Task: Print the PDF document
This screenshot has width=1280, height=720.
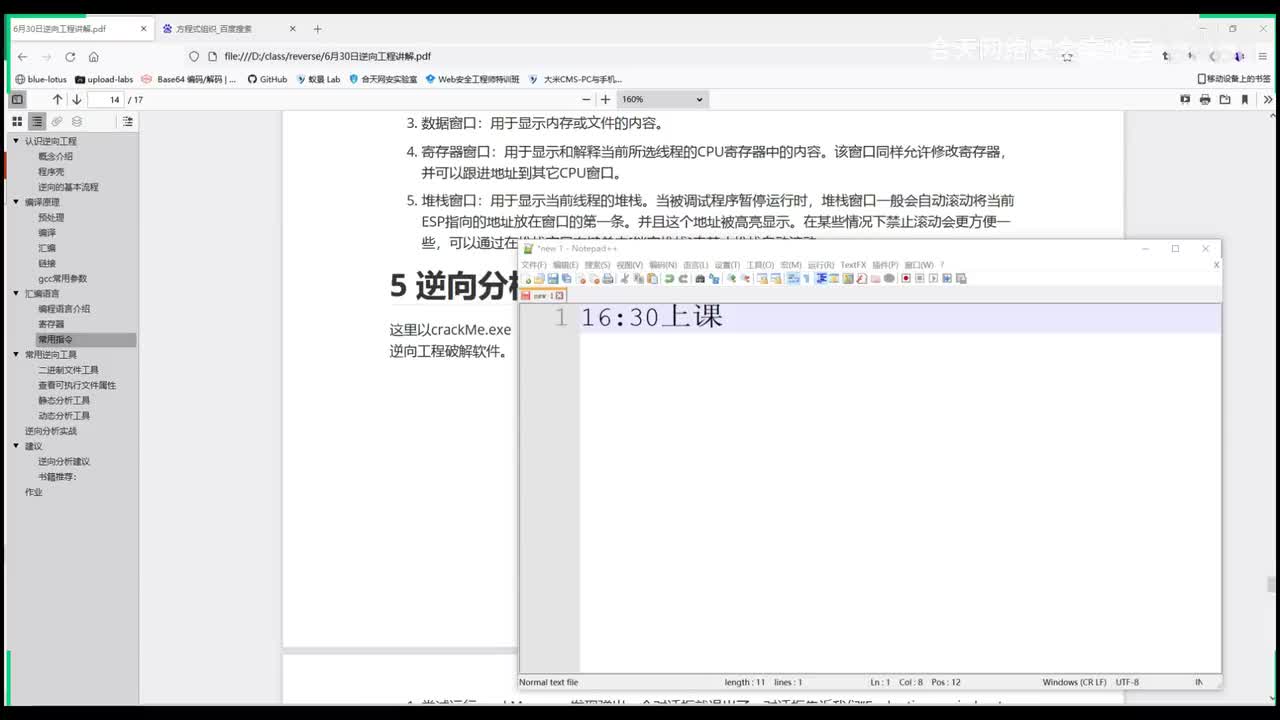Action: [x=1205, y=99]
